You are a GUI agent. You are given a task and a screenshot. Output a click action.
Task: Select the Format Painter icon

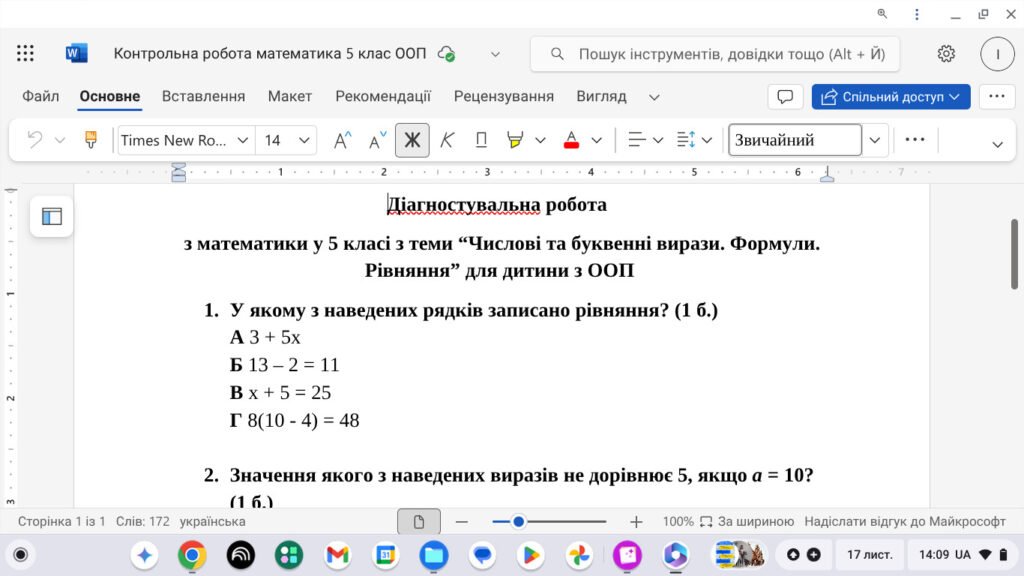(x=89, y=140)
